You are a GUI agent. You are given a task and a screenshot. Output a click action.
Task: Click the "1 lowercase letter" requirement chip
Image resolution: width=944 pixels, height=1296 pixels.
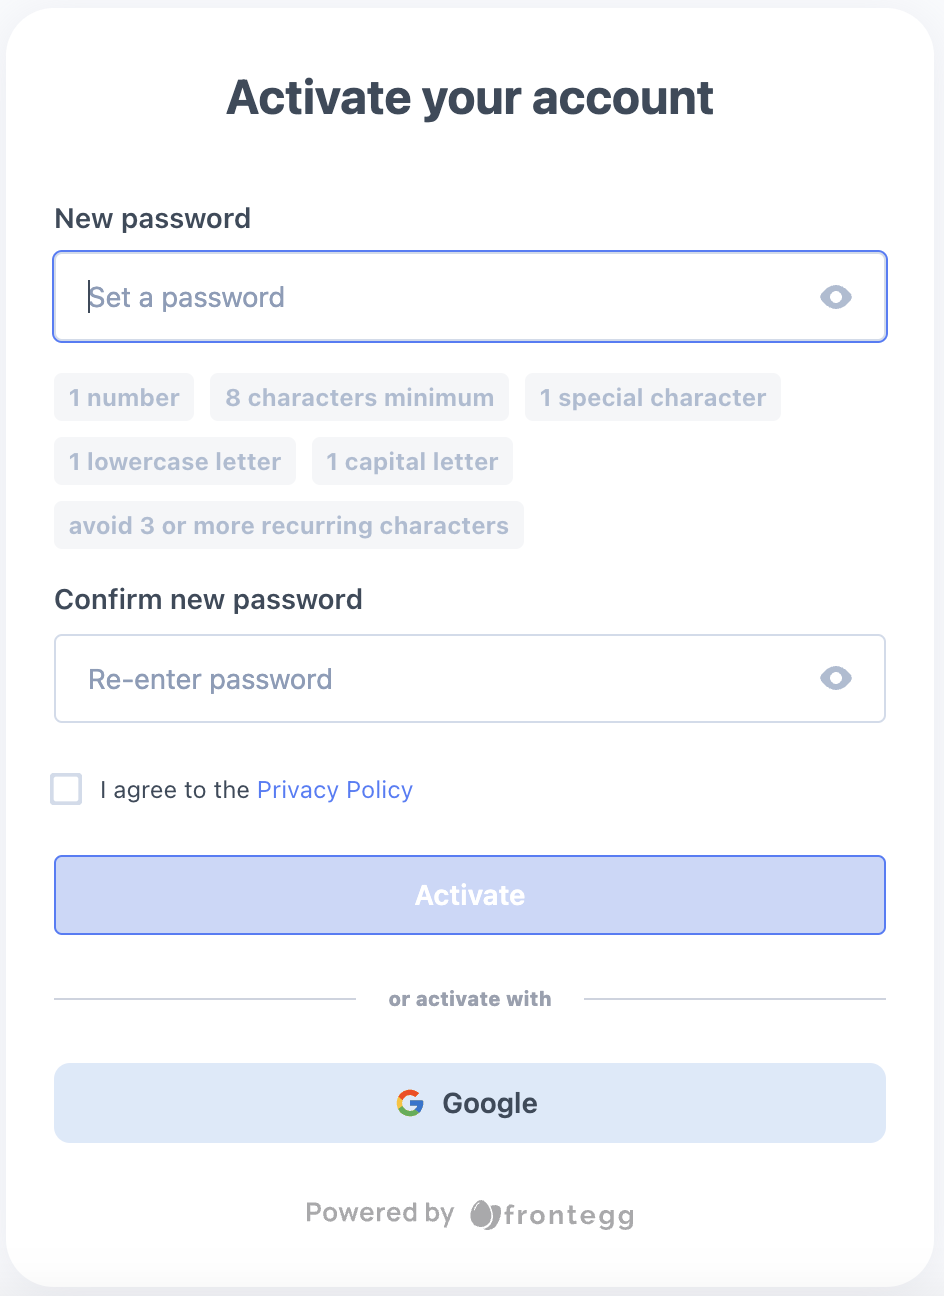click(x=175, y=462)
